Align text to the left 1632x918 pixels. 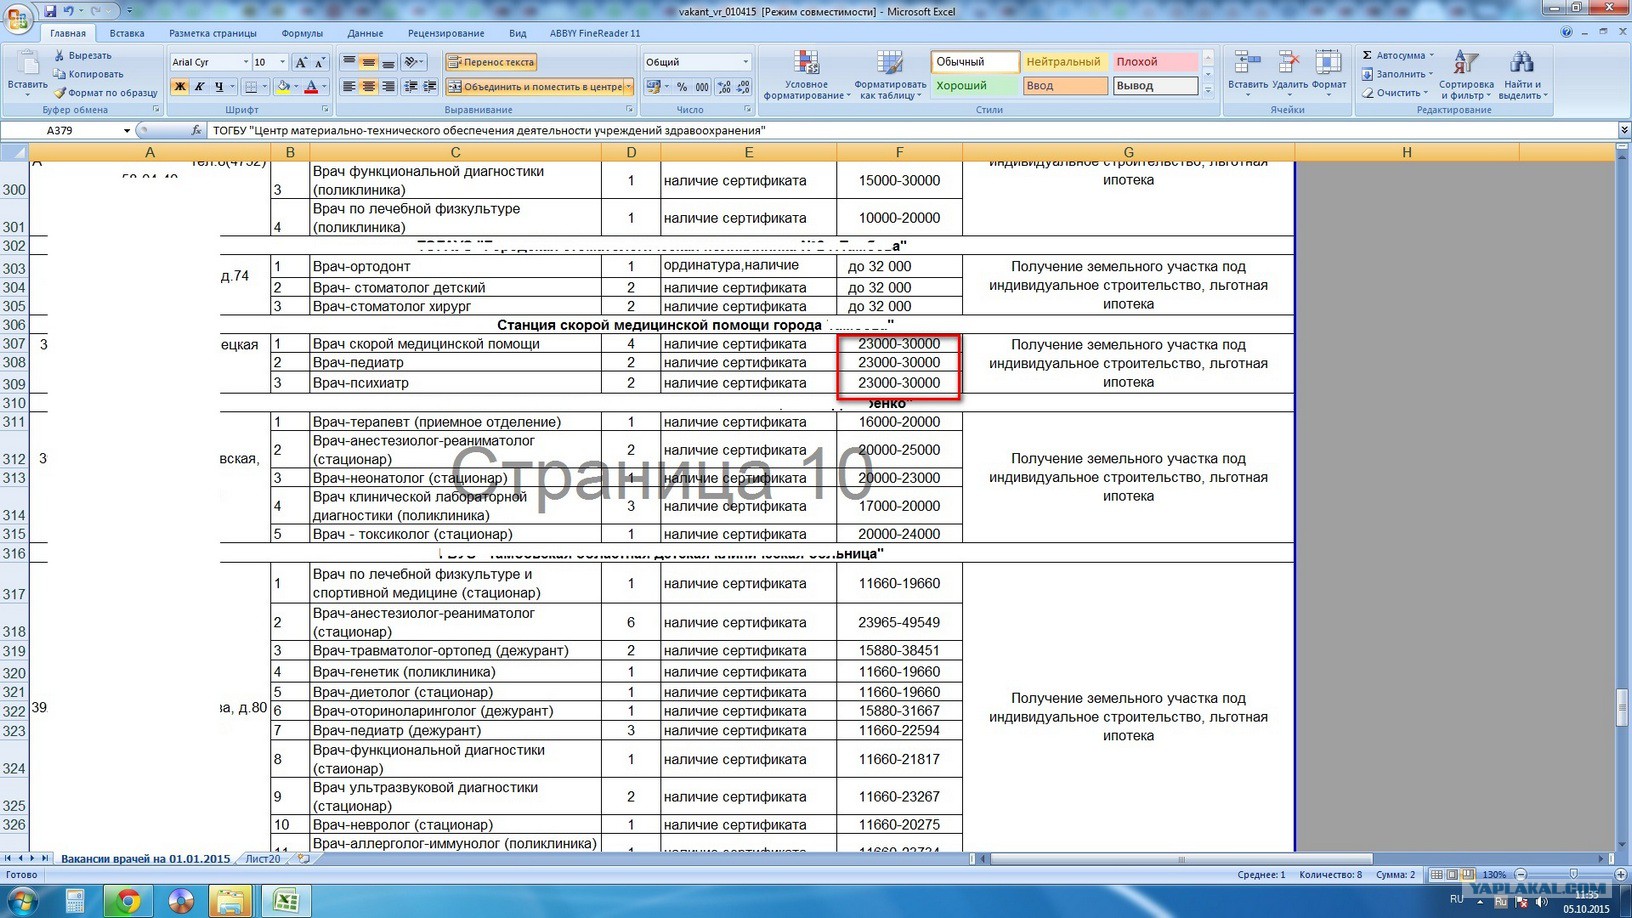(349, 87)
